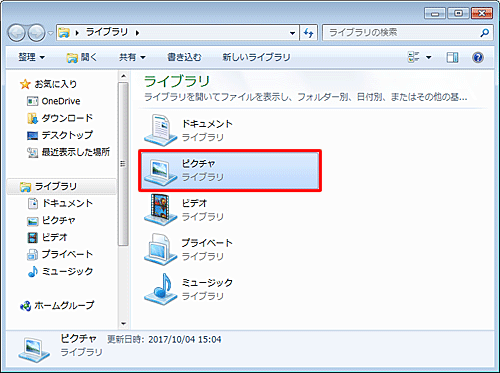Image resolution: width=500 pixels, height=373 pixels.
Task: Select the ドキュメント library large icon
Action: pyautogui.click(x=160, y=130)
